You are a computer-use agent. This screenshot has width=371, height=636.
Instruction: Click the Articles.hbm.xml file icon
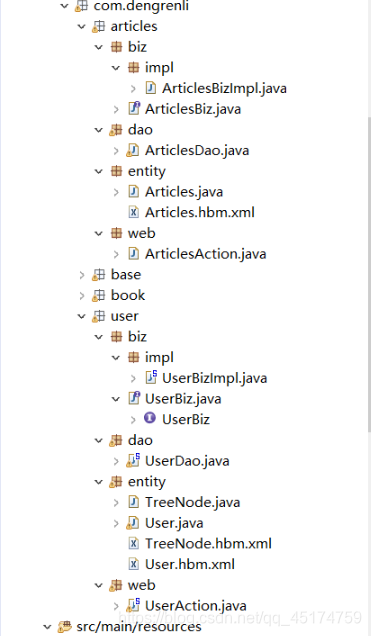click(x=133, y=212)
